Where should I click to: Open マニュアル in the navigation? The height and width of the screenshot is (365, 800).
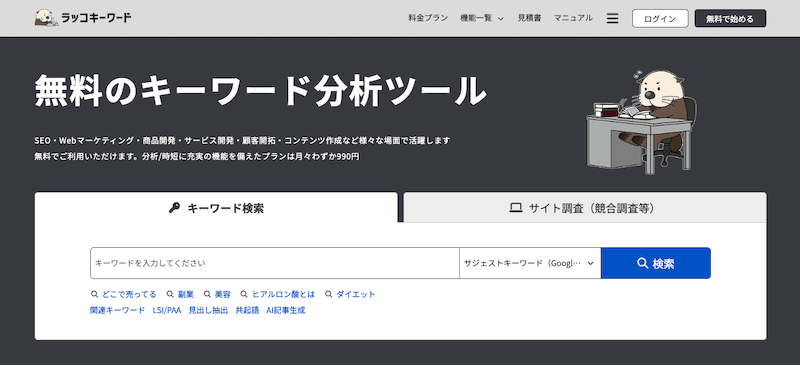pyautogui.click(x=573, y=18)
